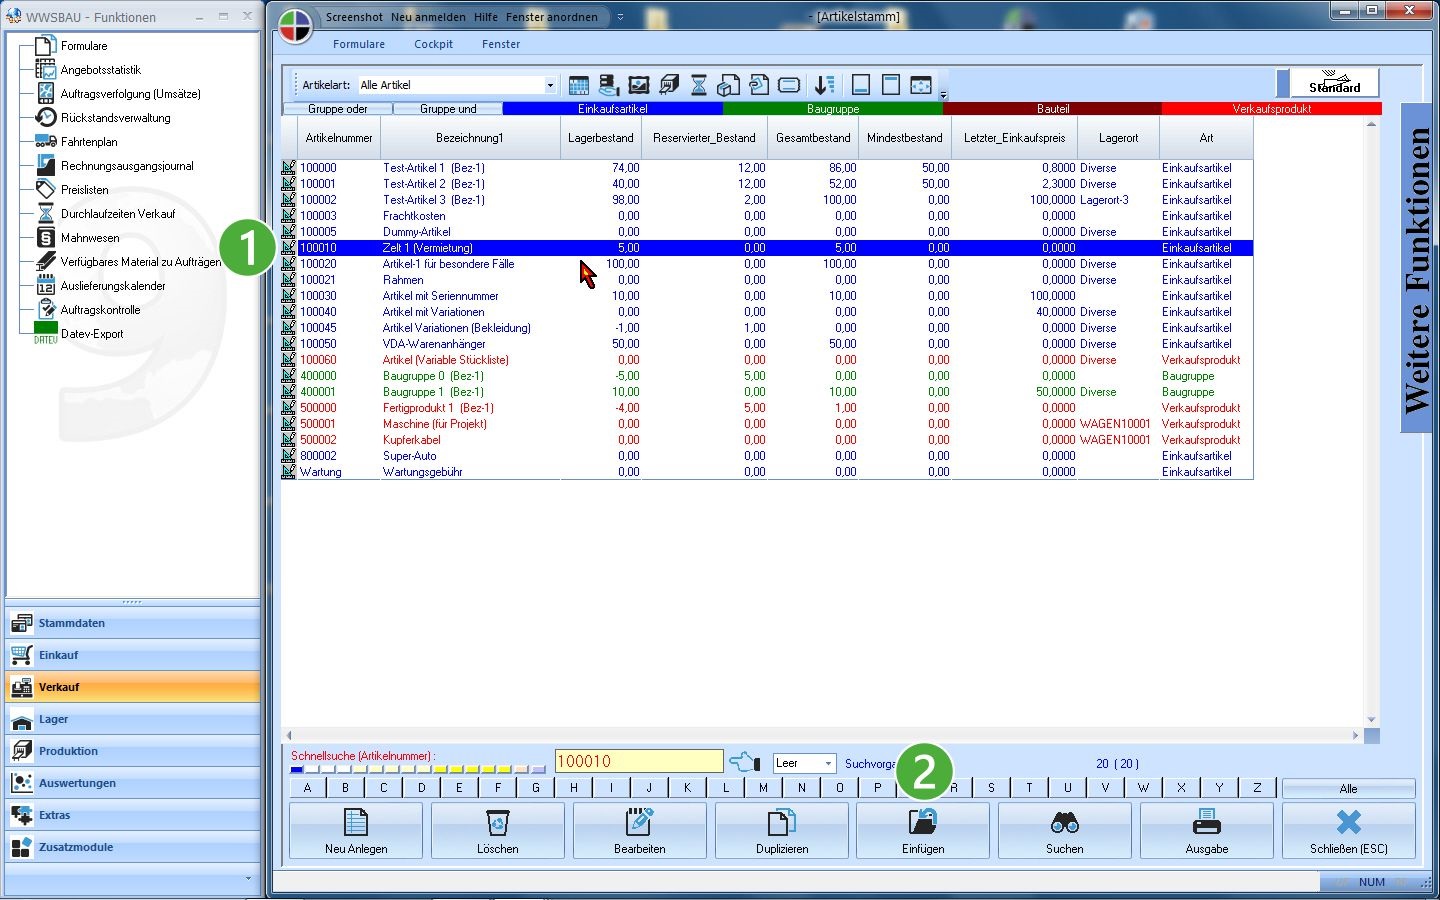Click the table grid view toolbar icon
The width and height of the screenshot is (1440, 900).
578,85
